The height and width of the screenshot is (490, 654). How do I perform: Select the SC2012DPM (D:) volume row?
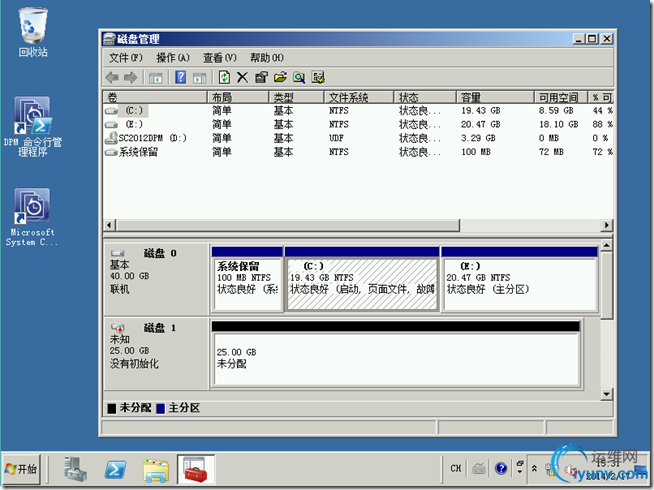point(358,138)
